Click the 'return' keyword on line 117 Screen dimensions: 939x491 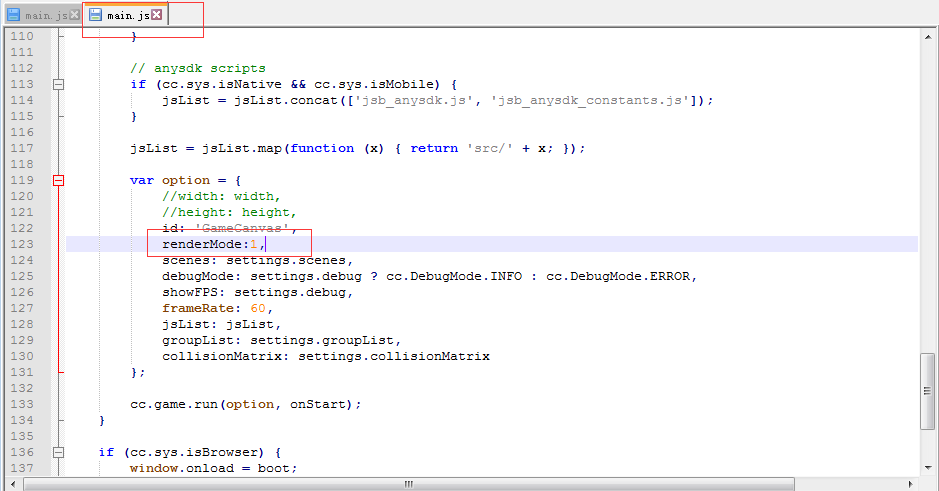[x=434, y=148]
